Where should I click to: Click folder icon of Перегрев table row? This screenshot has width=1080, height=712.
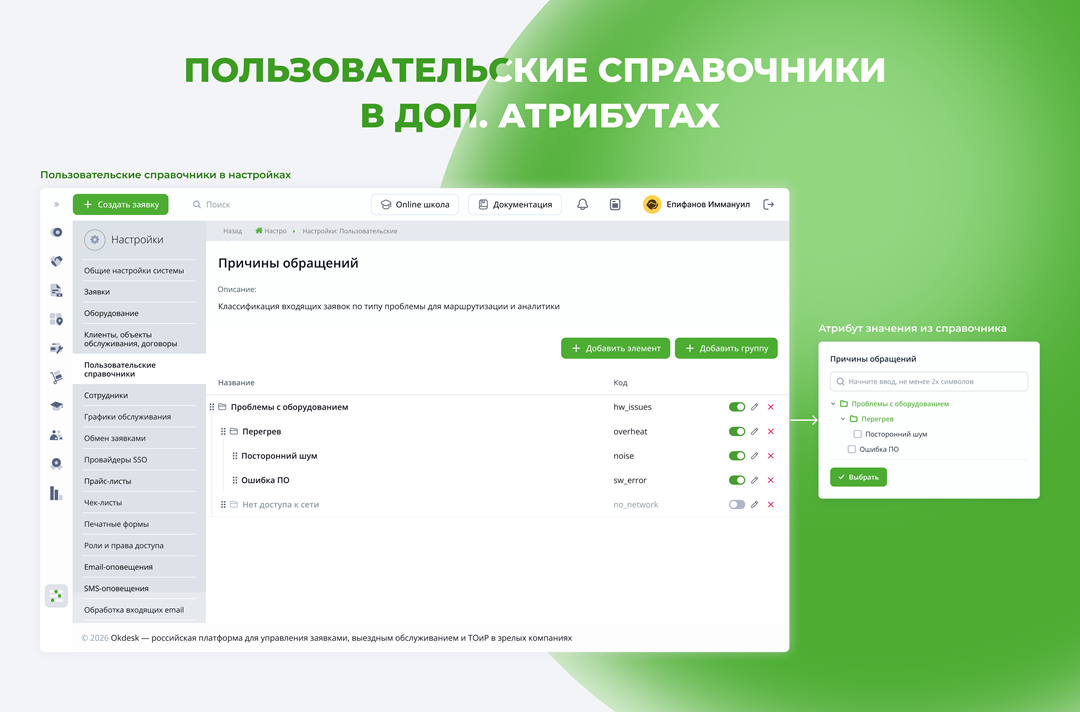234,432
